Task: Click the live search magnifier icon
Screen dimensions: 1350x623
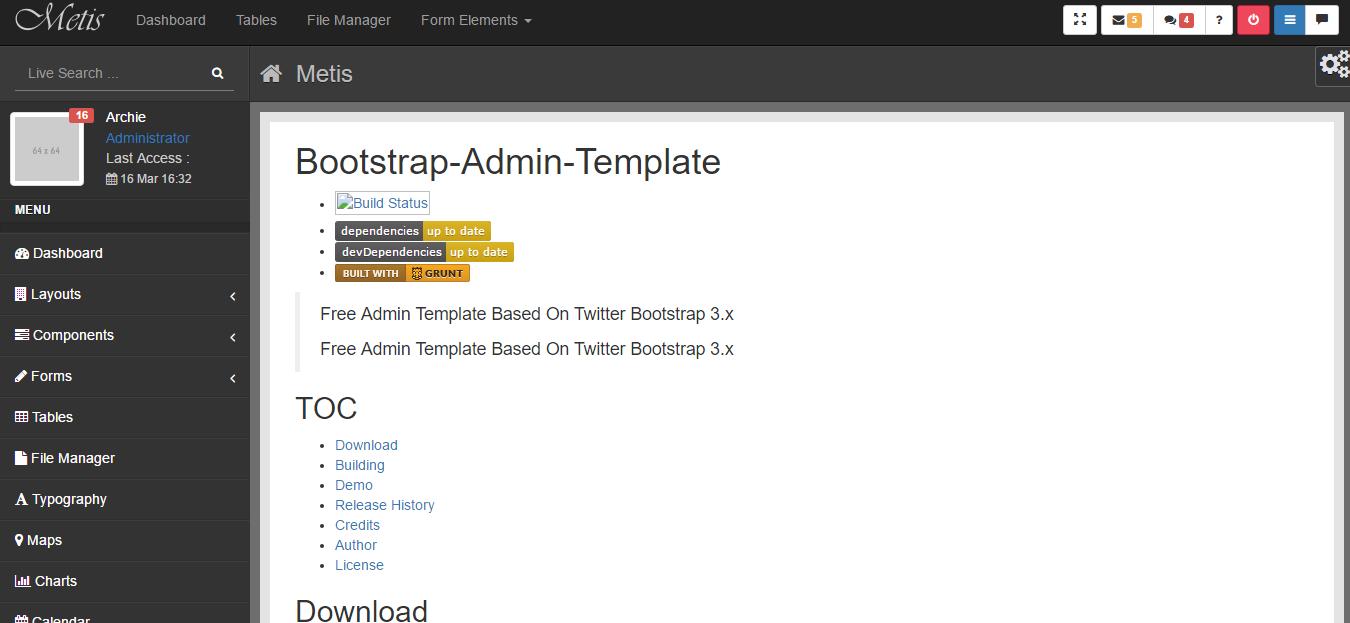Action: (x=218, y=73)
